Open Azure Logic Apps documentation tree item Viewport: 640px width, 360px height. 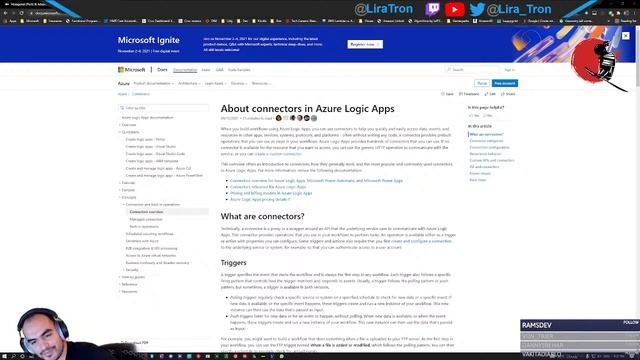tap(147, 118)
